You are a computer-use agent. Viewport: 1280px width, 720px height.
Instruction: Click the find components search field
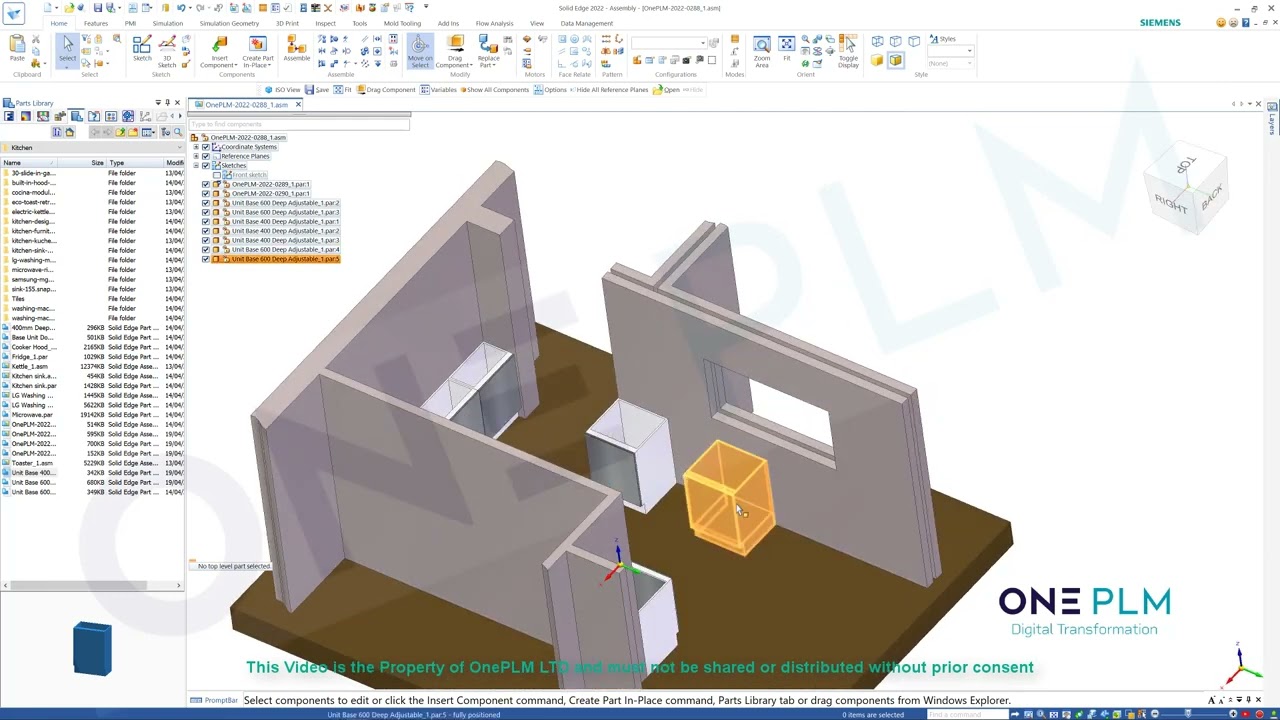point(299,124)
